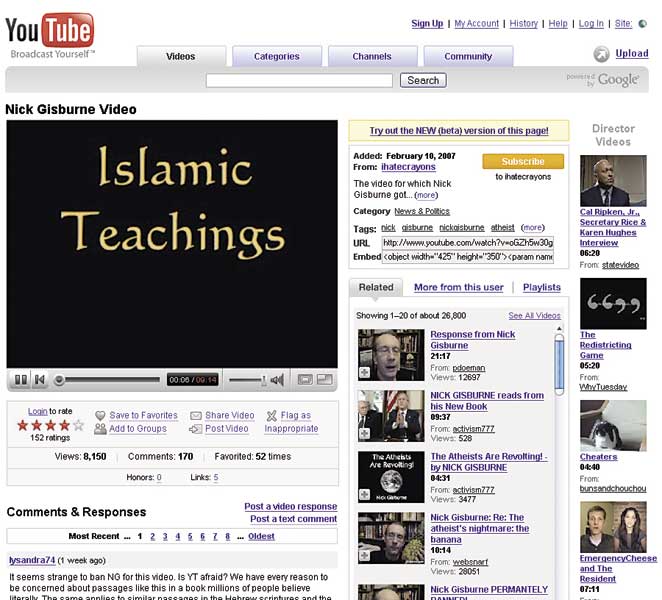Add The Atheists Are Revolting to QuickList
Image resolution: width=662 pixels, height=600 pixels.
364,494
